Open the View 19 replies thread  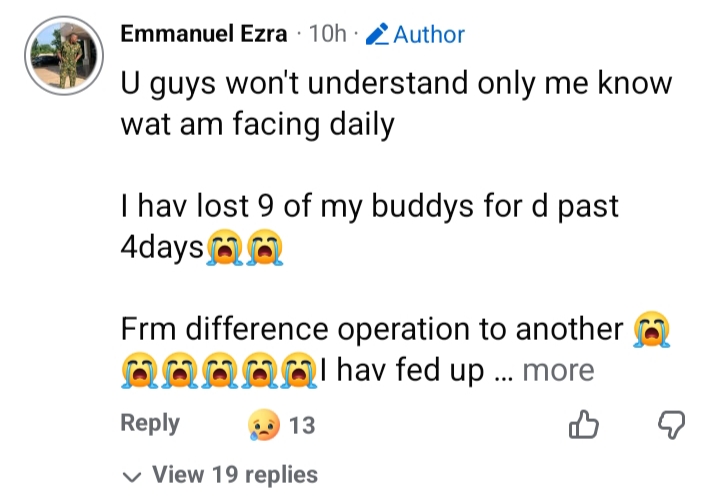click(x=234, y=475)
